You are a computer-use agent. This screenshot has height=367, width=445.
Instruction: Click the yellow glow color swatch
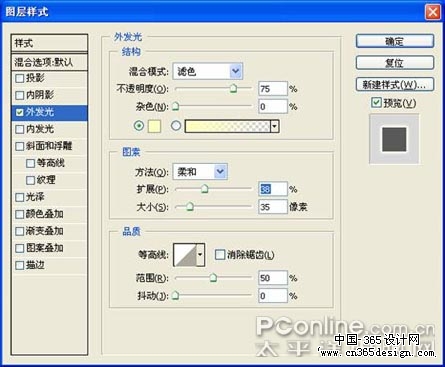[x=154, y=126]
